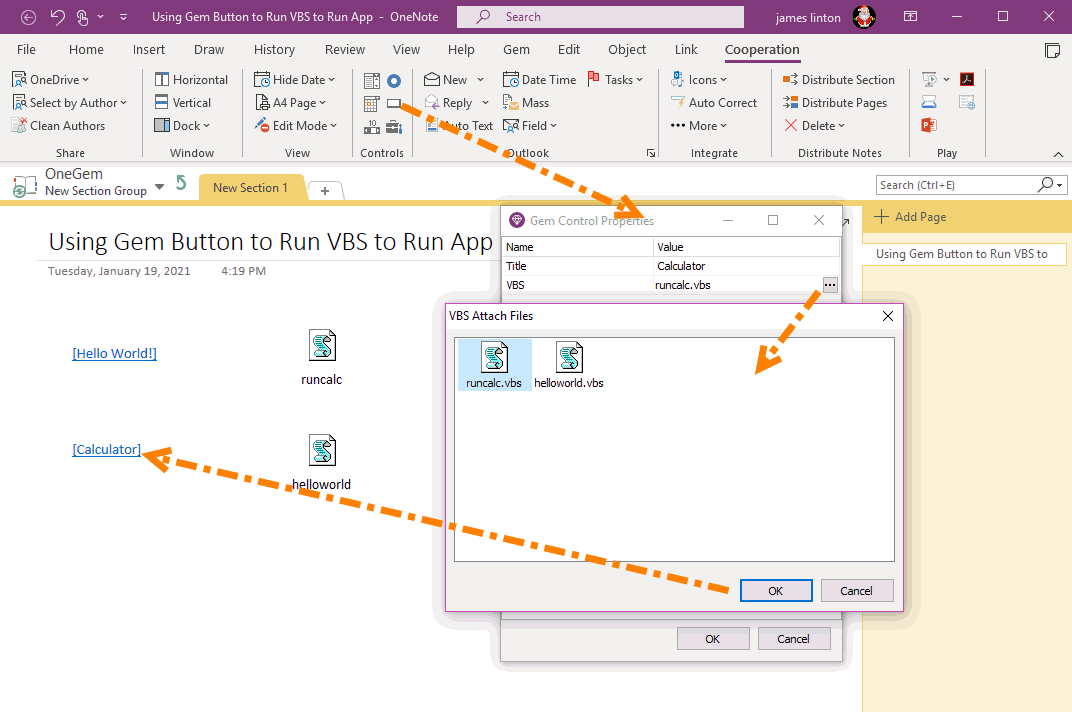Click the Vertical window button
The image size is (1072, 712).
(183, 103)
